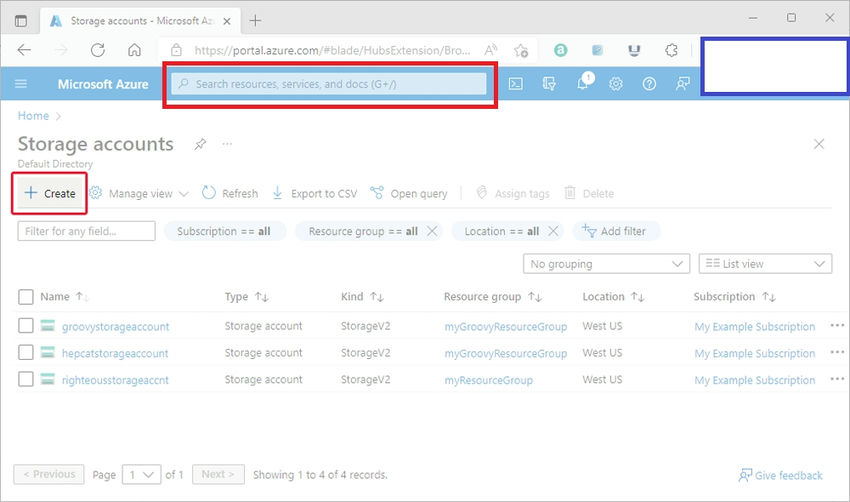This screenshot has width=850, height=502.
Task: Open the righteousstorageaccnt link
Action: pos(115,380)
